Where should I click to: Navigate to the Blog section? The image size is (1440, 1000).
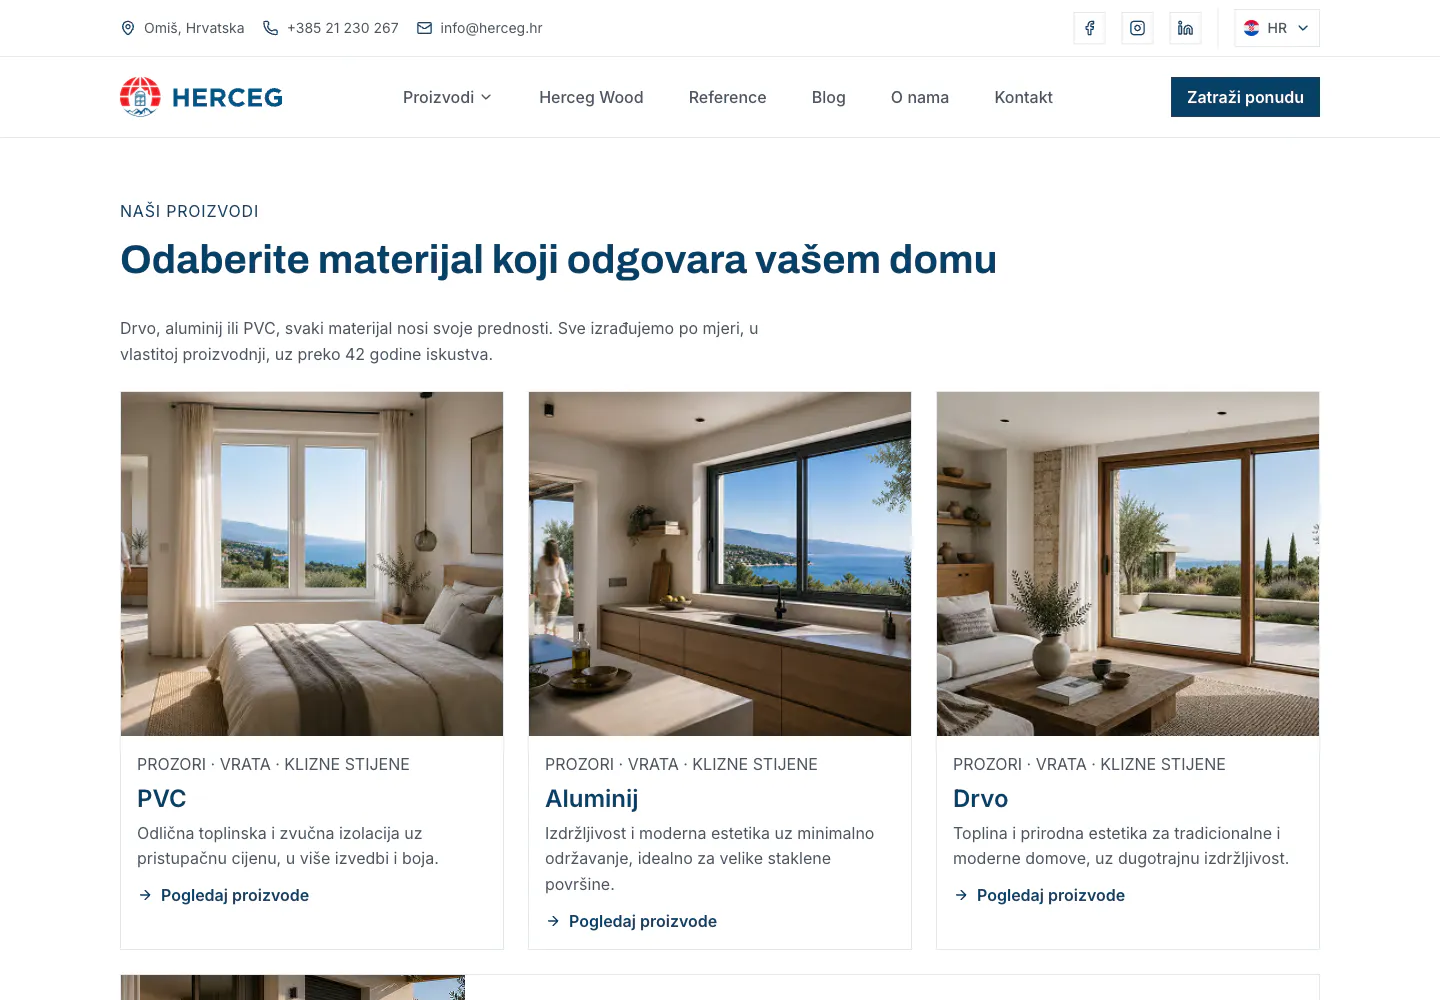click(829, 97)
